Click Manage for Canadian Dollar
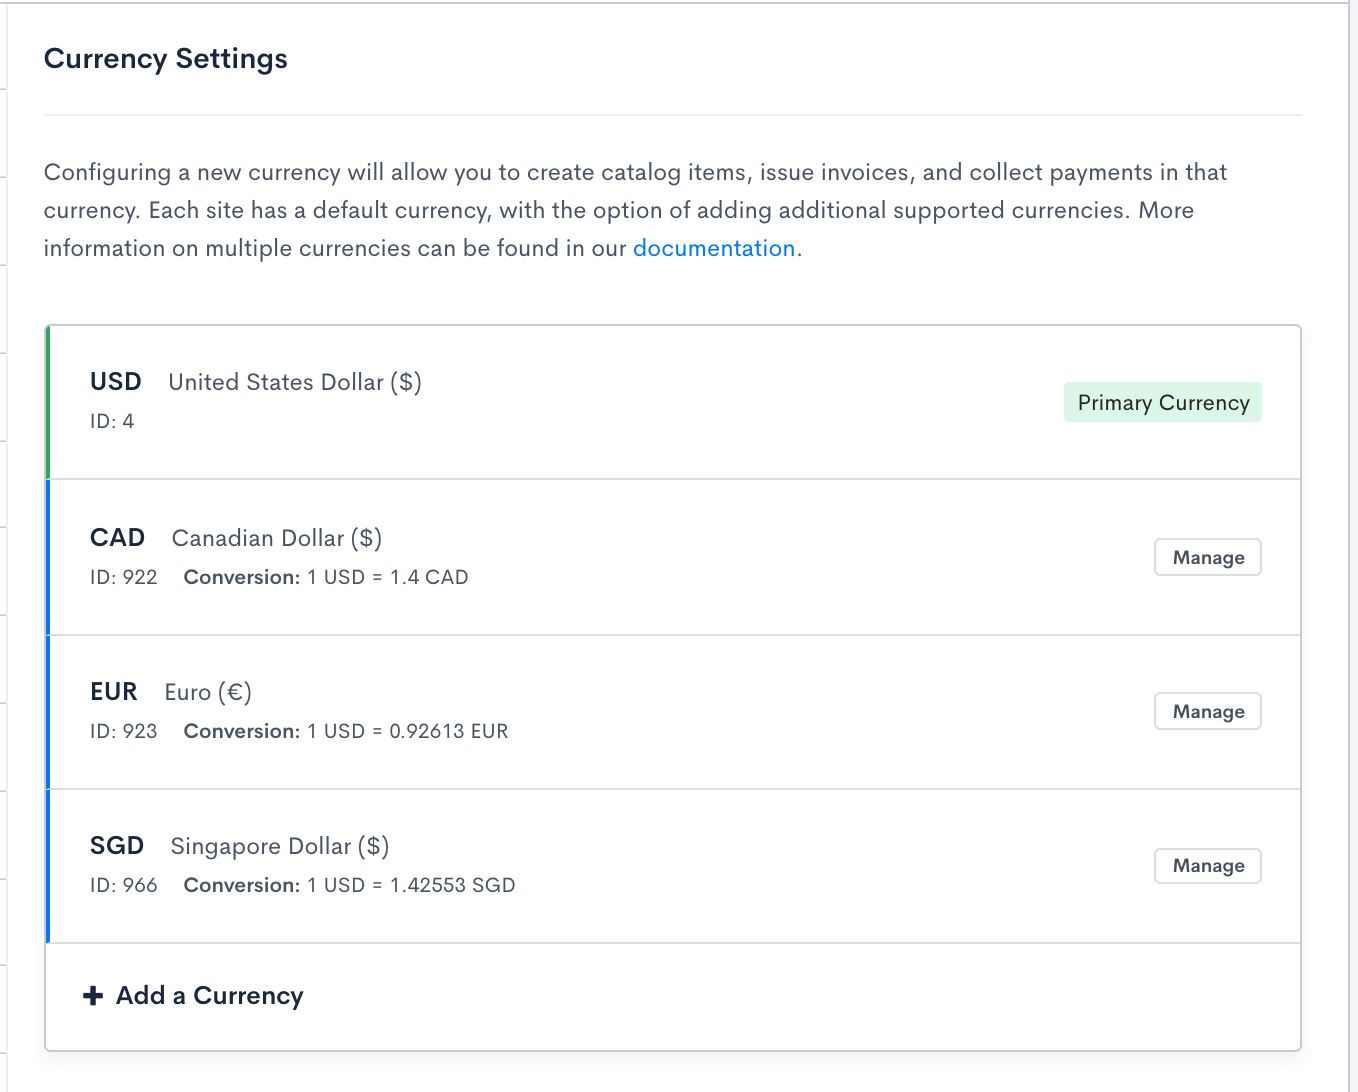 click(1207, 558)
